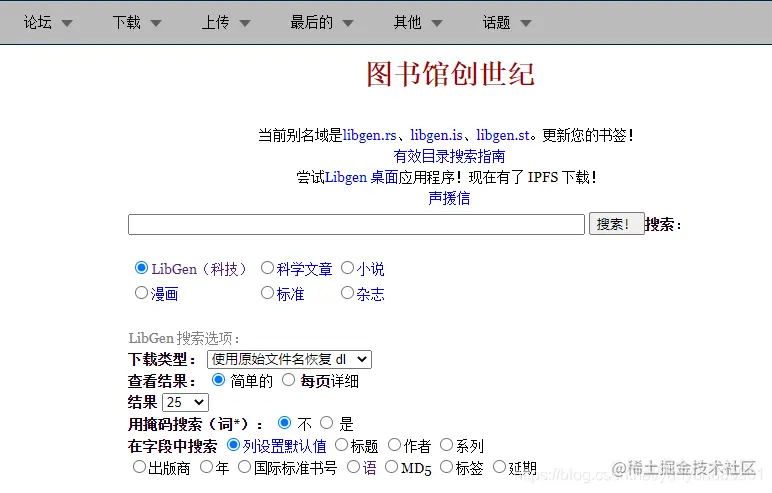
Task: Select the LibGen（科技）radio button
Action: point(141,267)
